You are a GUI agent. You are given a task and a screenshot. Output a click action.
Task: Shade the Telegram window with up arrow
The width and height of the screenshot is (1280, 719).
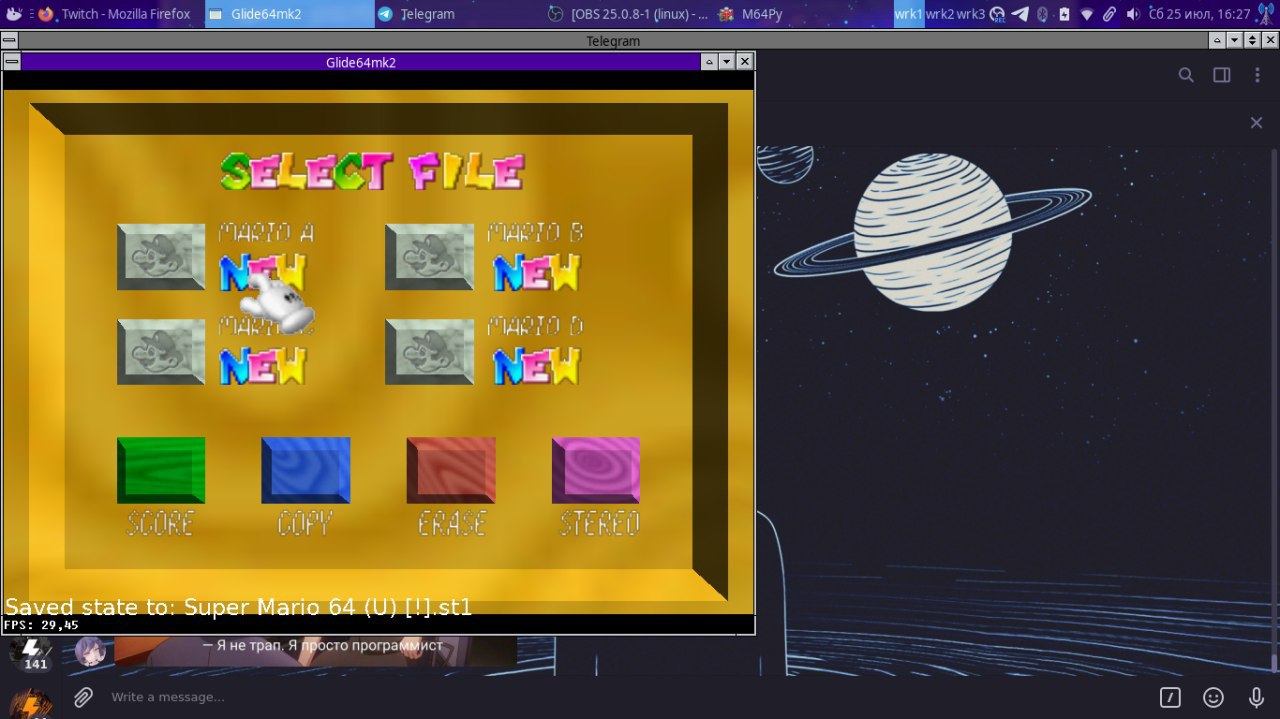click(x=1216, y=41)
